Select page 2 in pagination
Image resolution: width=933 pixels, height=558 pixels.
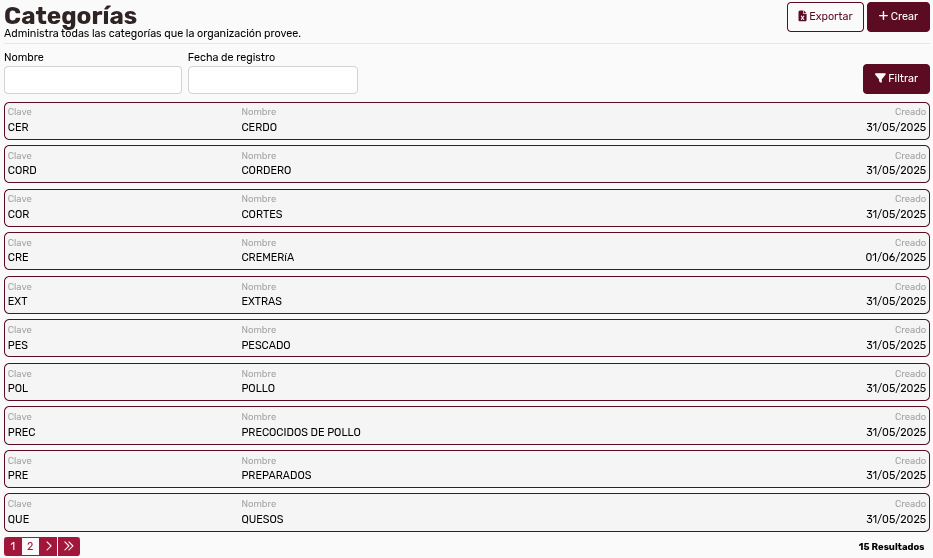pos(30,546)
